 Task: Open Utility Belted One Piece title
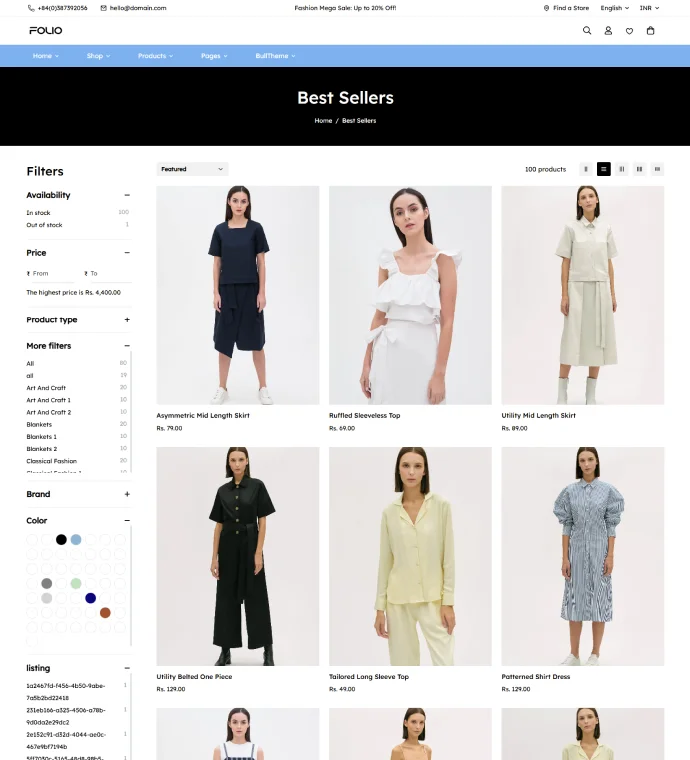(194, 677)
